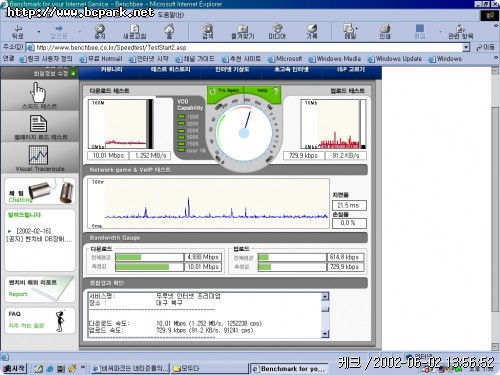500x375 pixels.
Task: Click the results text box scroll-up arrow
Action: click(325, 296)
